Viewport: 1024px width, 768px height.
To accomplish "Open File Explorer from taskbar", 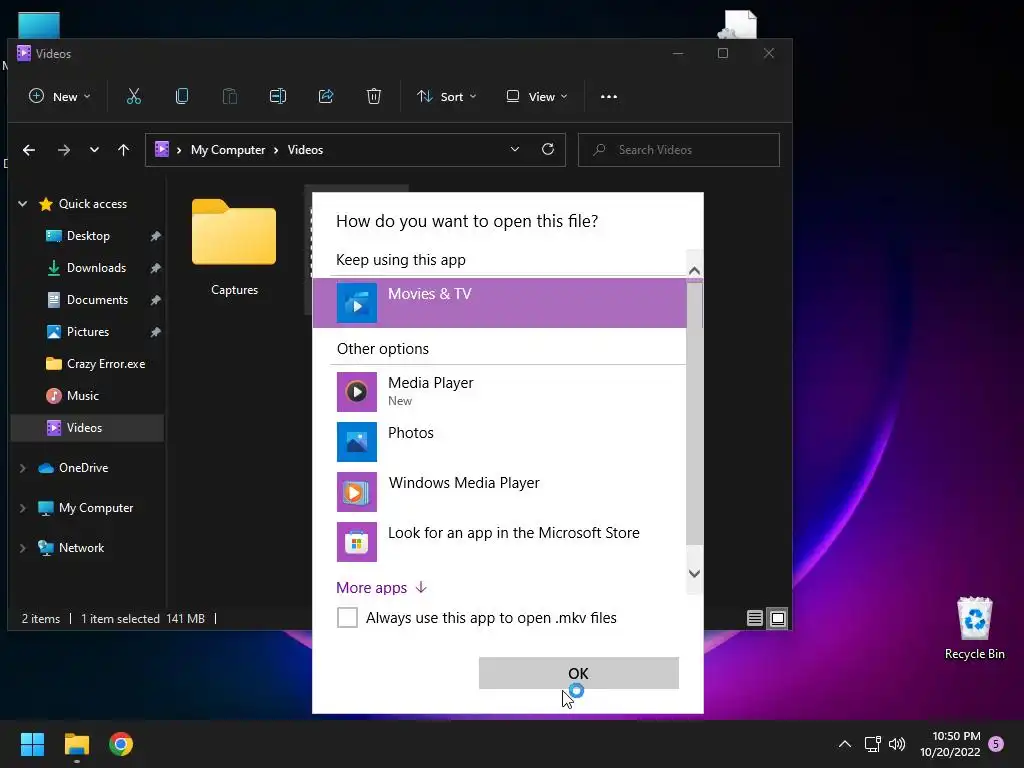I will coord(77,744).
